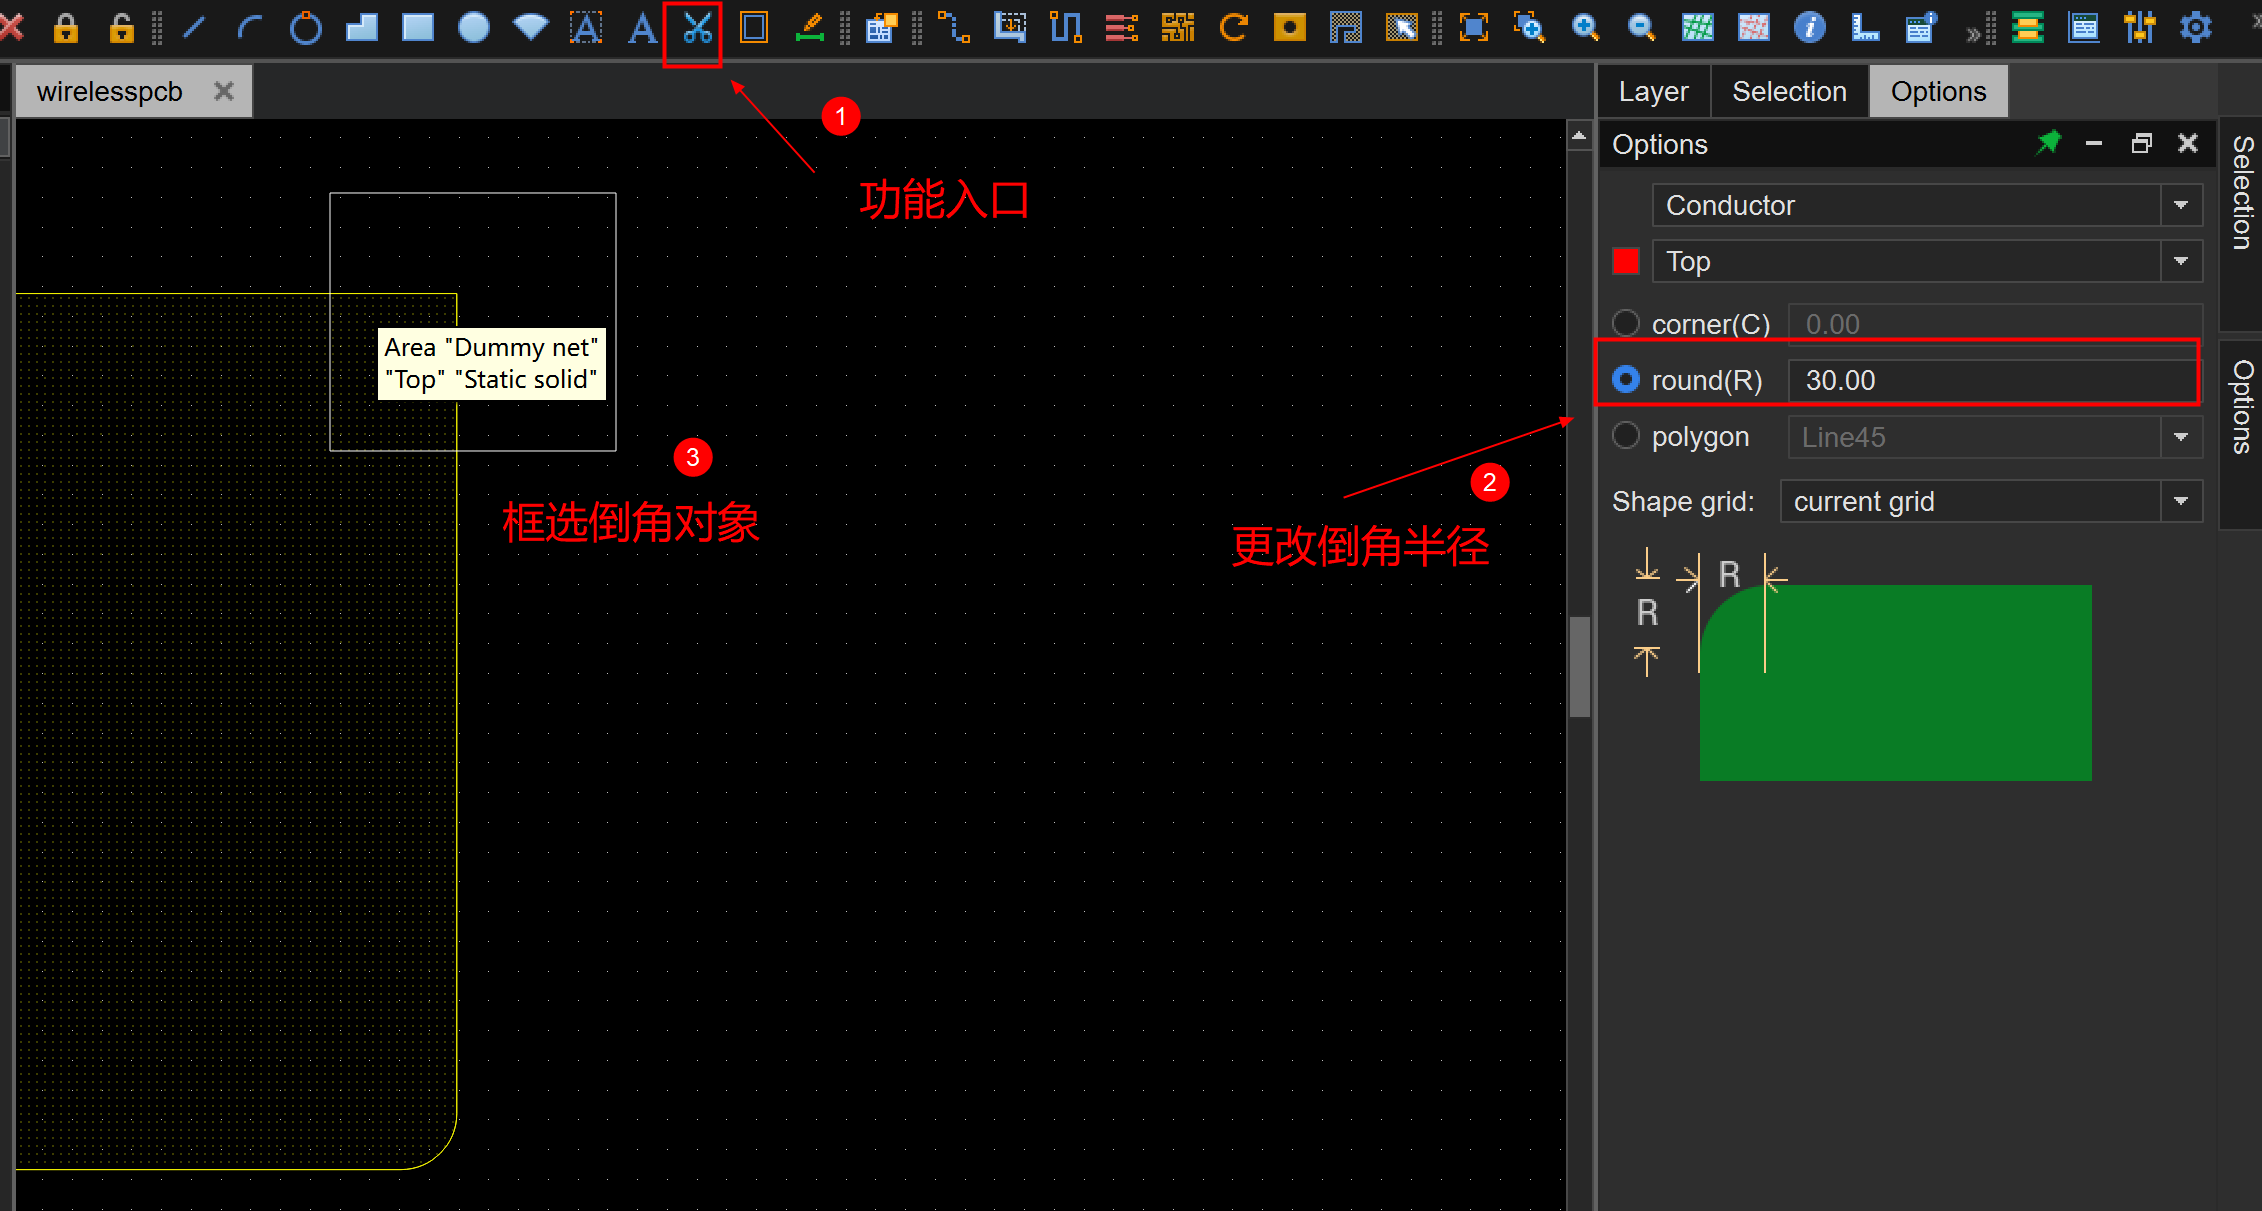Expand the Shape grid dropdown

pos(2180,501)
